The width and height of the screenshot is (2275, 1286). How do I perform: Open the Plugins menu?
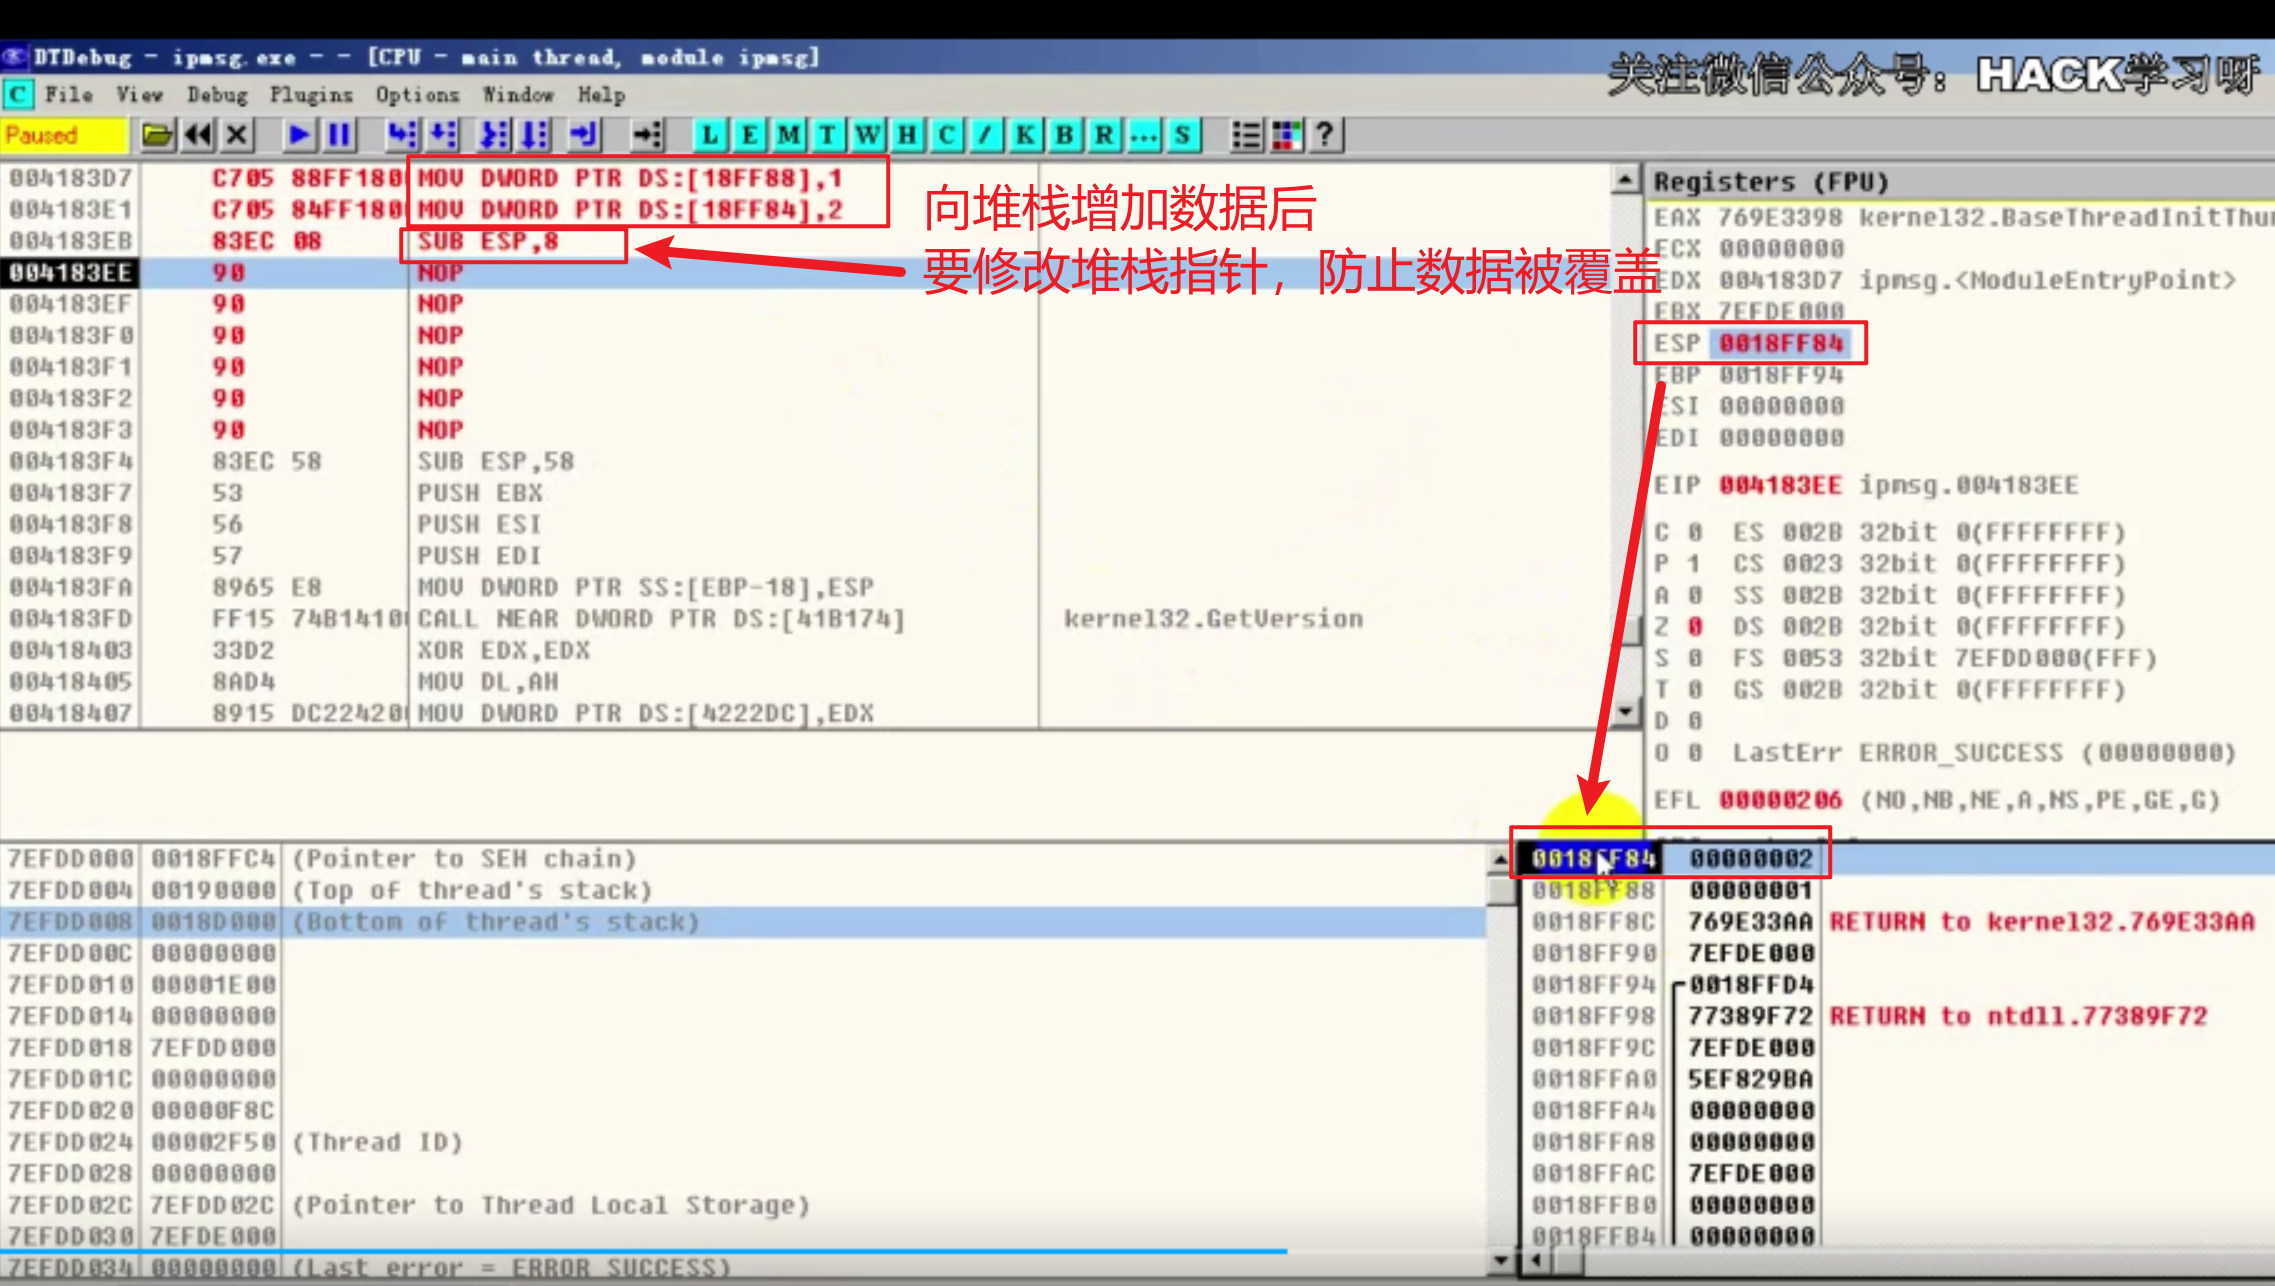coord(311,95)
